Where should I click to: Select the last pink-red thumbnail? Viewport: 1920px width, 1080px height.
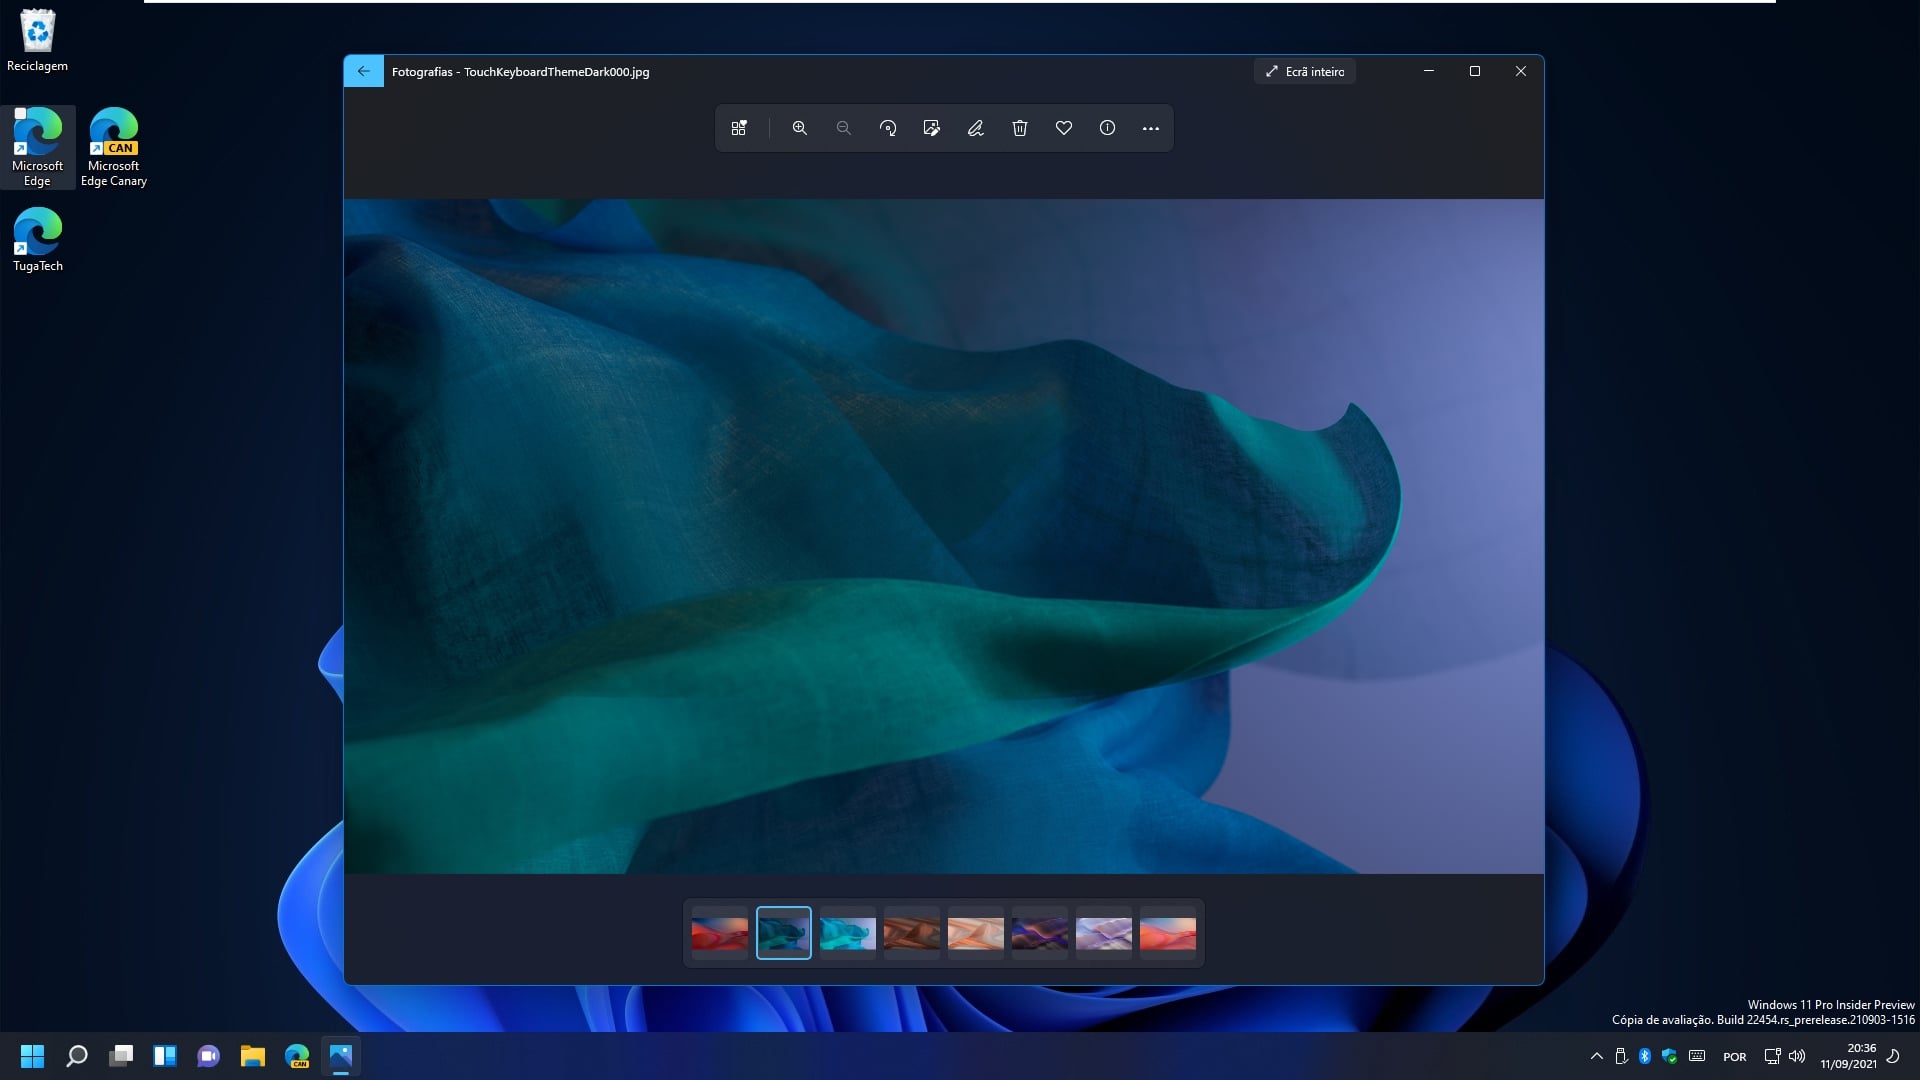click(1168, 933)
